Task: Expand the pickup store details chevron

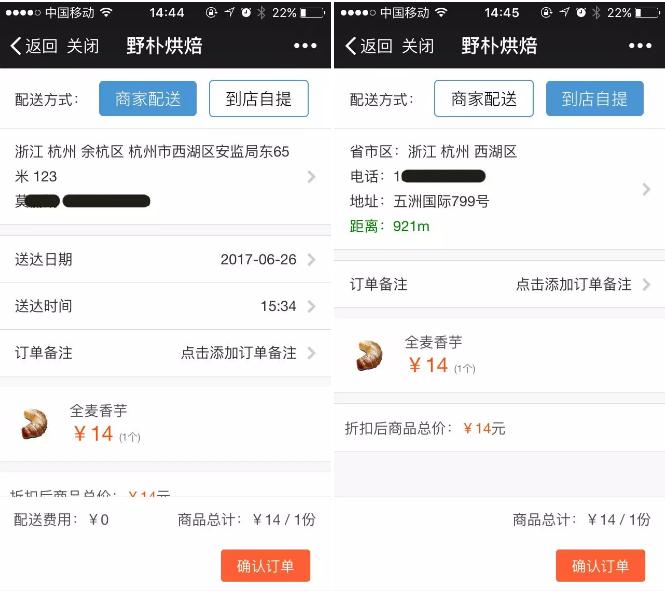Action: [646, 189]
